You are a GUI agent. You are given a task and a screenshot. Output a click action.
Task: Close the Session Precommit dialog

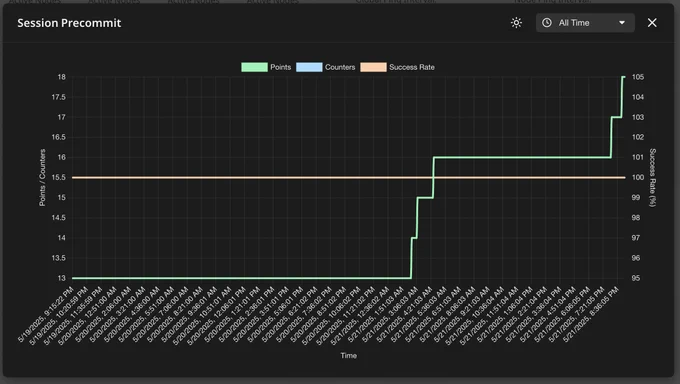[x=652, y=23]
